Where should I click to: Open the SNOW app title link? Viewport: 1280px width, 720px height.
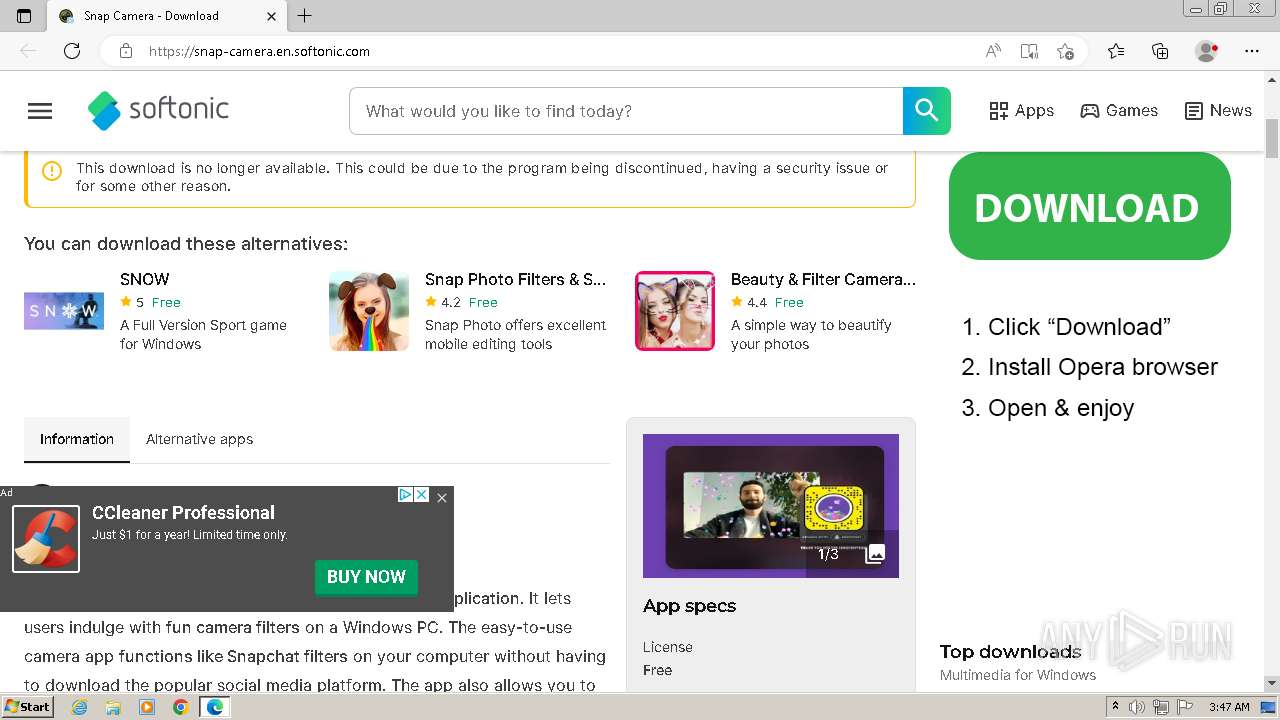[145, 279]
